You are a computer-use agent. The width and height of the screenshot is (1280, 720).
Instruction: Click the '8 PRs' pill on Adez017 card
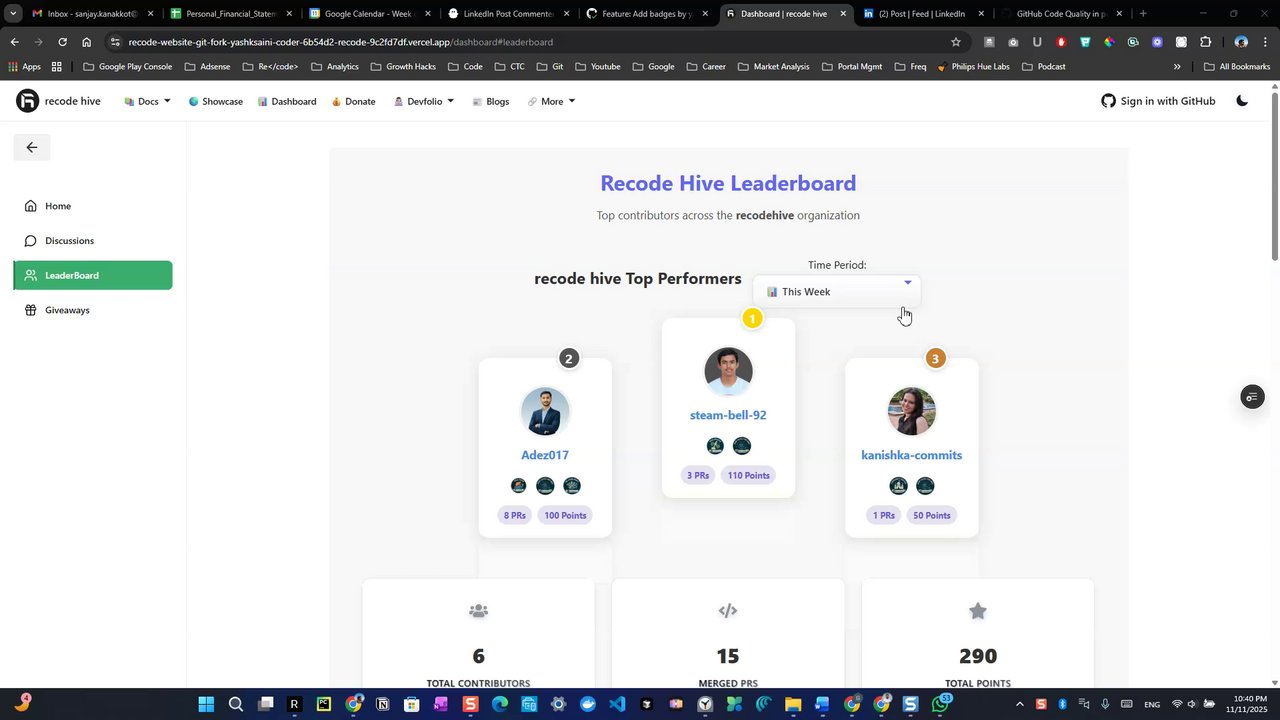pyautogui.click(x=515, y=515)
